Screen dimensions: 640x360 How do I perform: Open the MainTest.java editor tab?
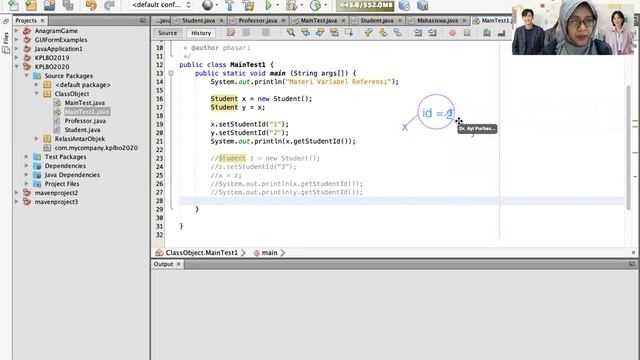pyautogui.click(x=319, y=20)
